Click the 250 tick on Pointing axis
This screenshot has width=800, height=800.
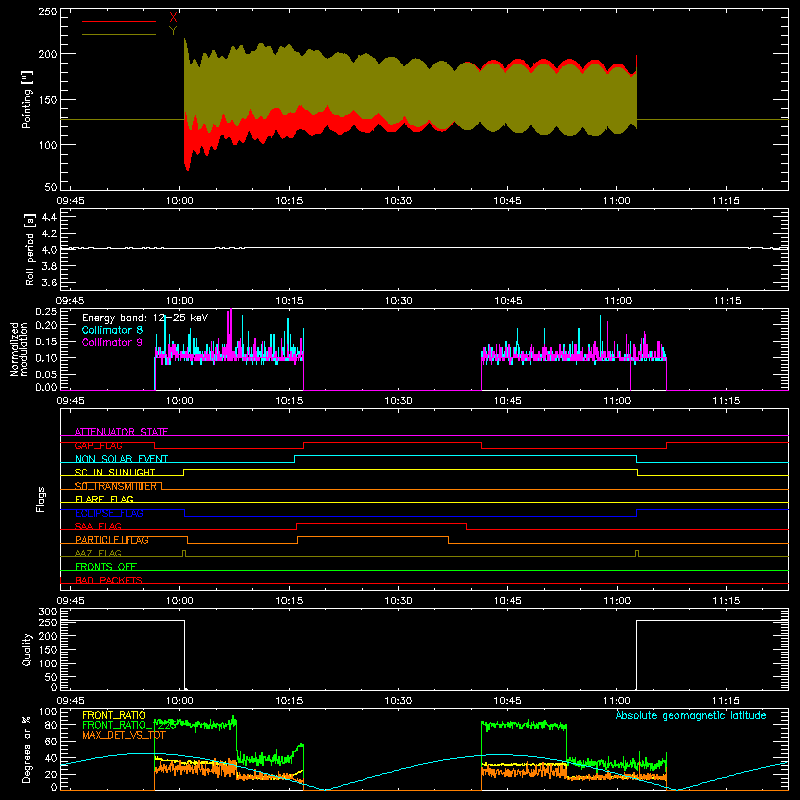[48, 11]
